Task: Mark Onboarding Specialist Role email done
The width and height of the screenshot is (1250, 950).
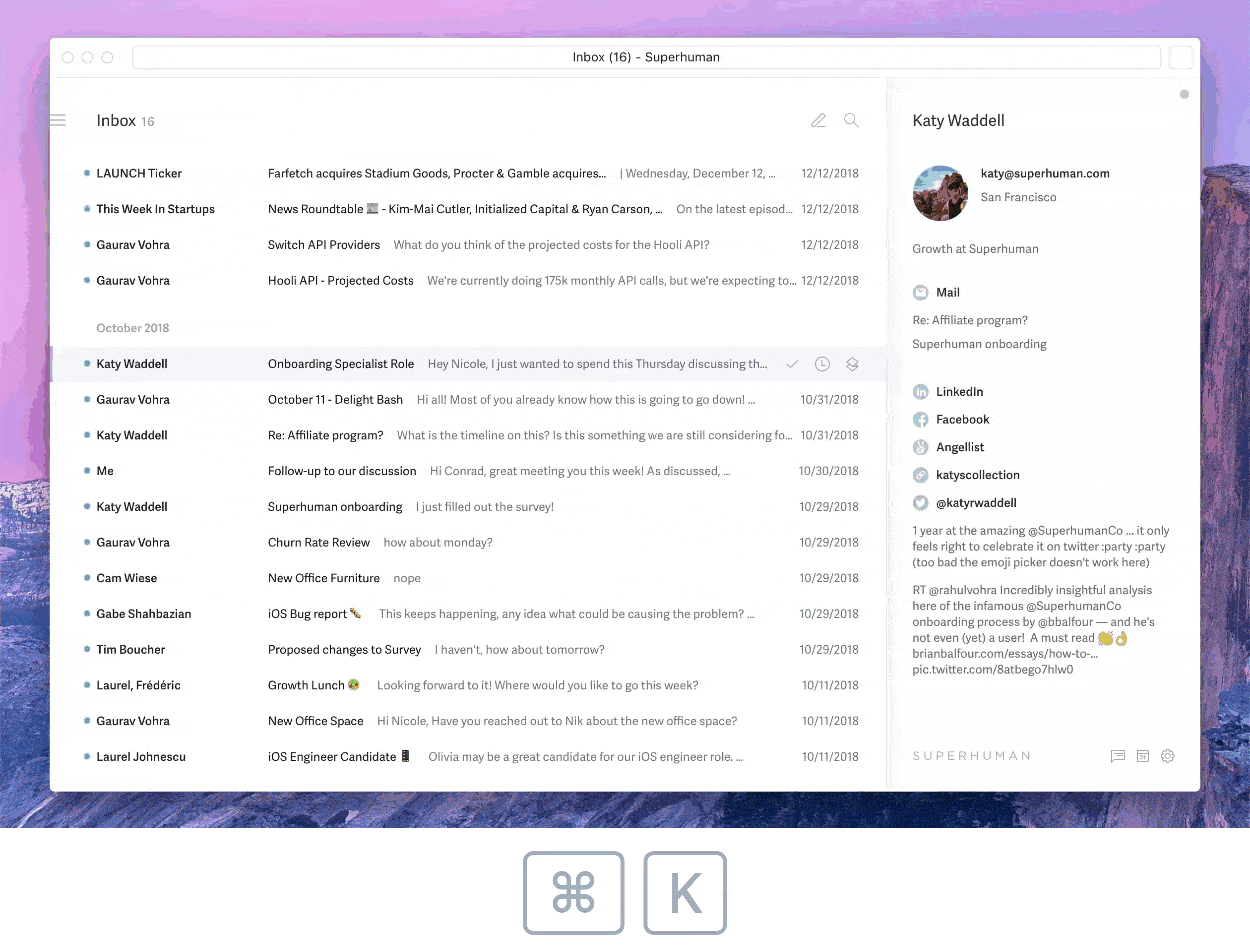Action: 792,364
